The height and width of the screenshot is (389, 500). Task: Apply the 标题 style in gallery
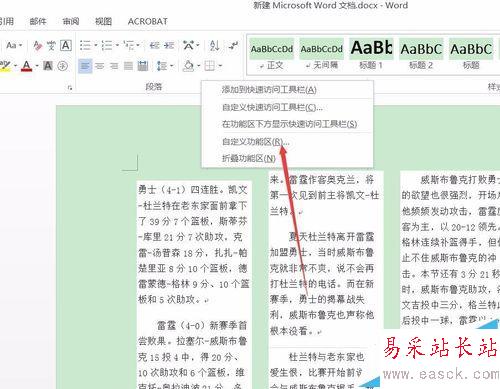[x=471, y=54]
